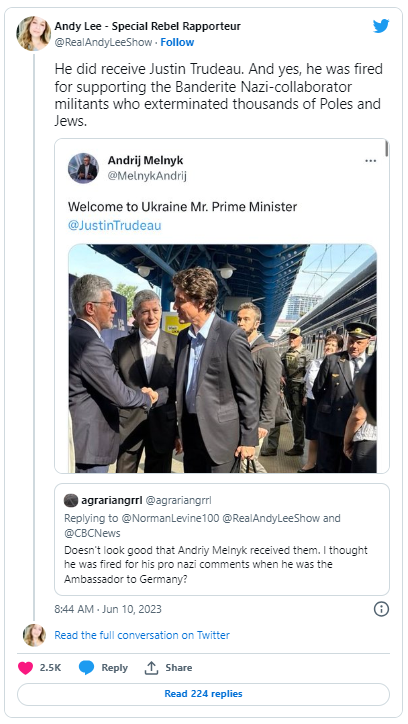This screenshot has height=724, width=408.
Task: Click the embedded tweet's scrollbar handle
Action: (386, 149)
